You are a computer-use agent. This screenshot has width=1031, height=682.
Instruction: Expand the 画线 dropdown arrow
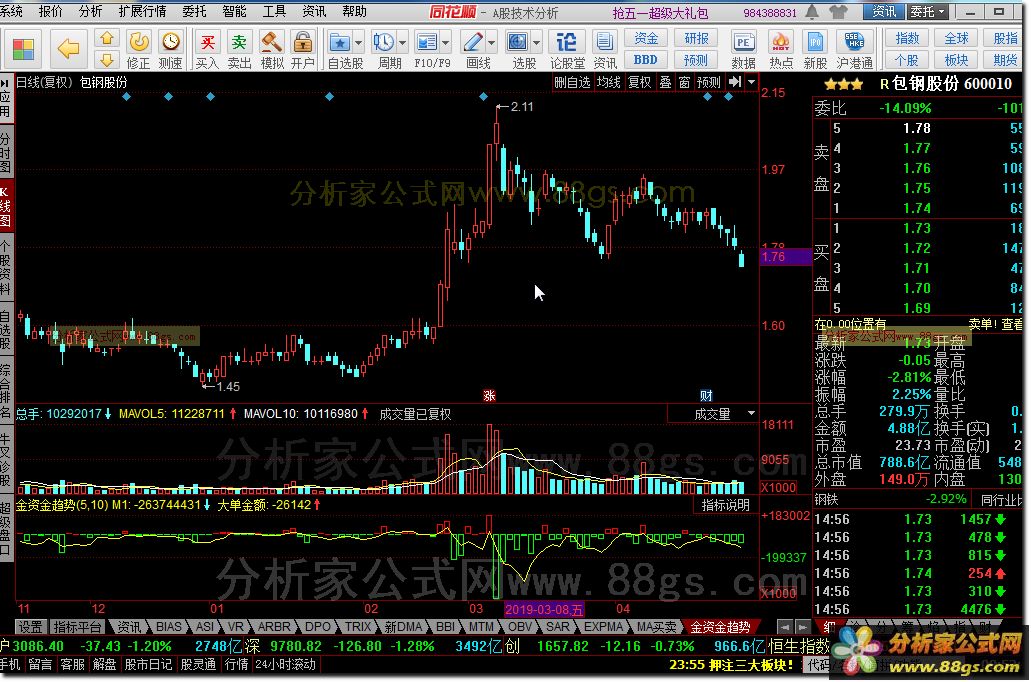(x=492, y=43)
